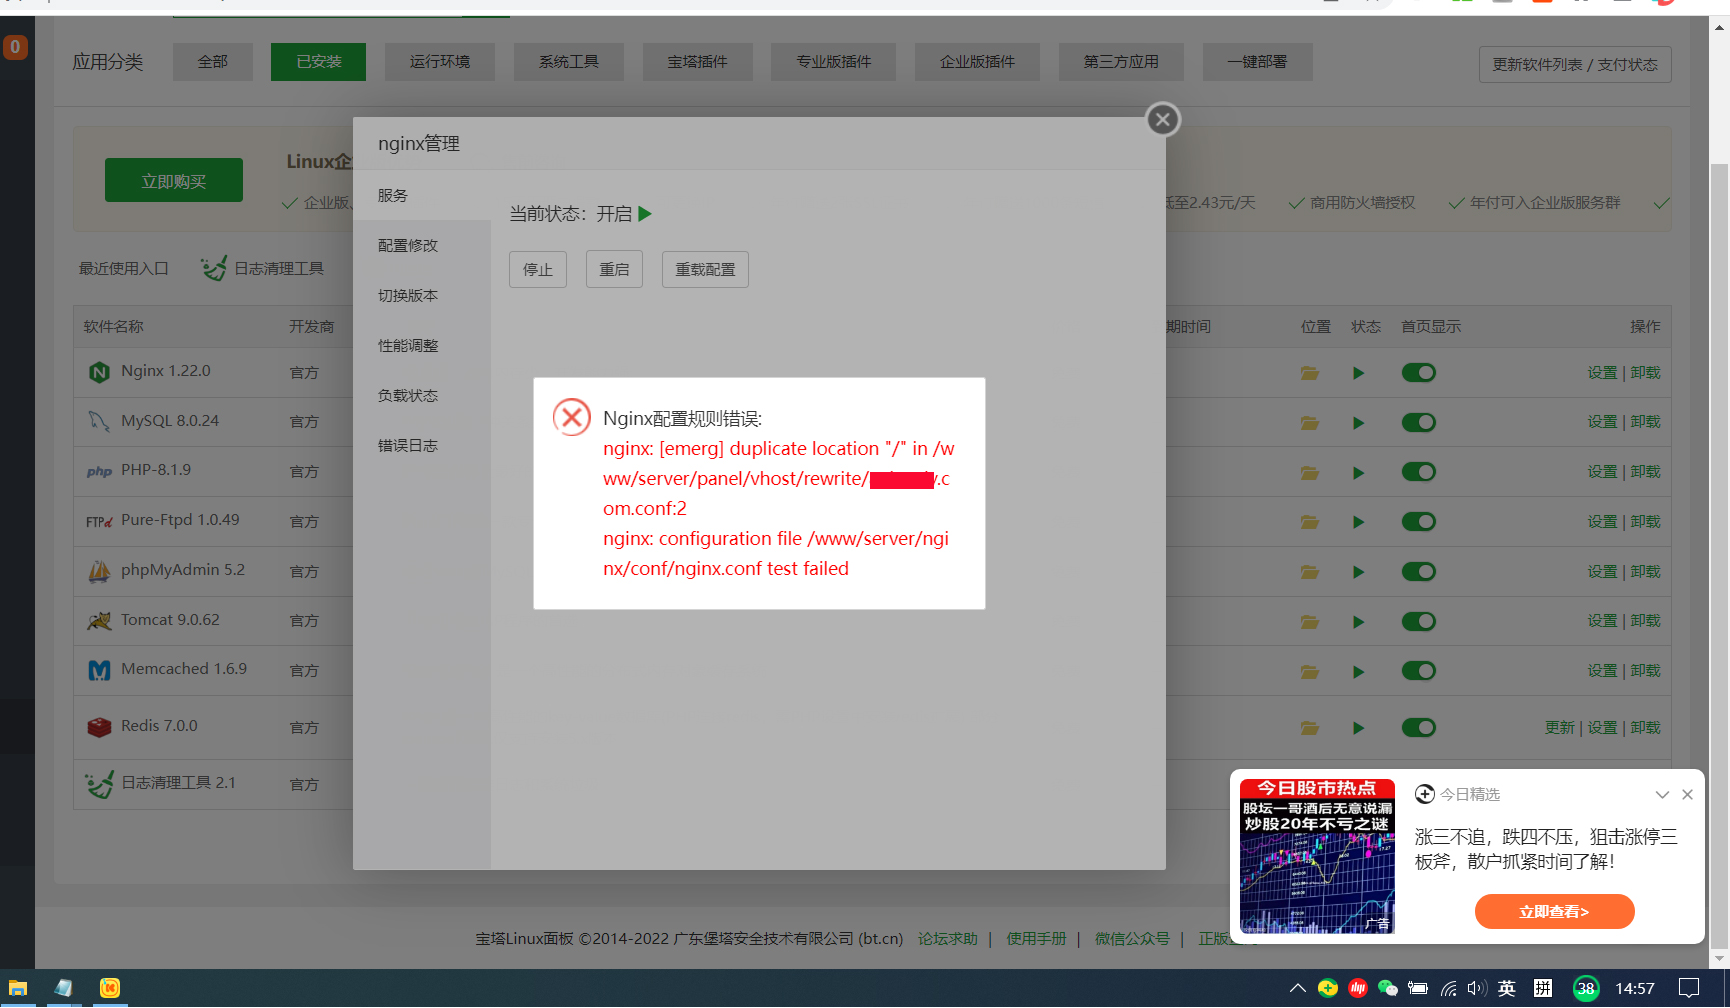Open the Nginx row folder location icon
This screenshot has height=1008, width=1730.
(x=1309, y=373)
